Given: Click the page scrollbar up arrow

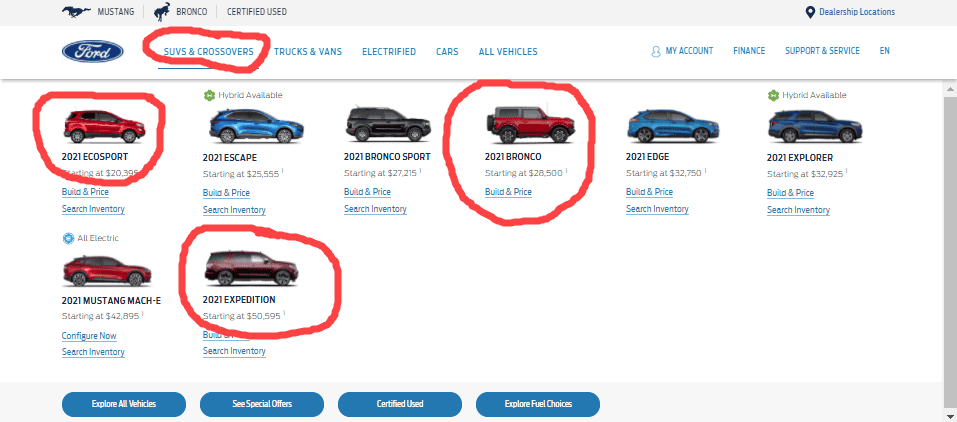Looking at the screenshot, I should (951, 89).
